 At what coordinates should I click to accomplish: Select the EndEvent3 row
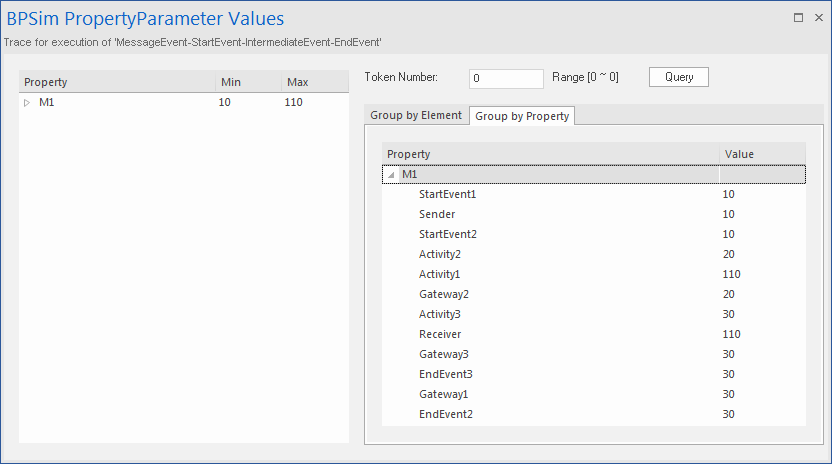coord(445,374)
